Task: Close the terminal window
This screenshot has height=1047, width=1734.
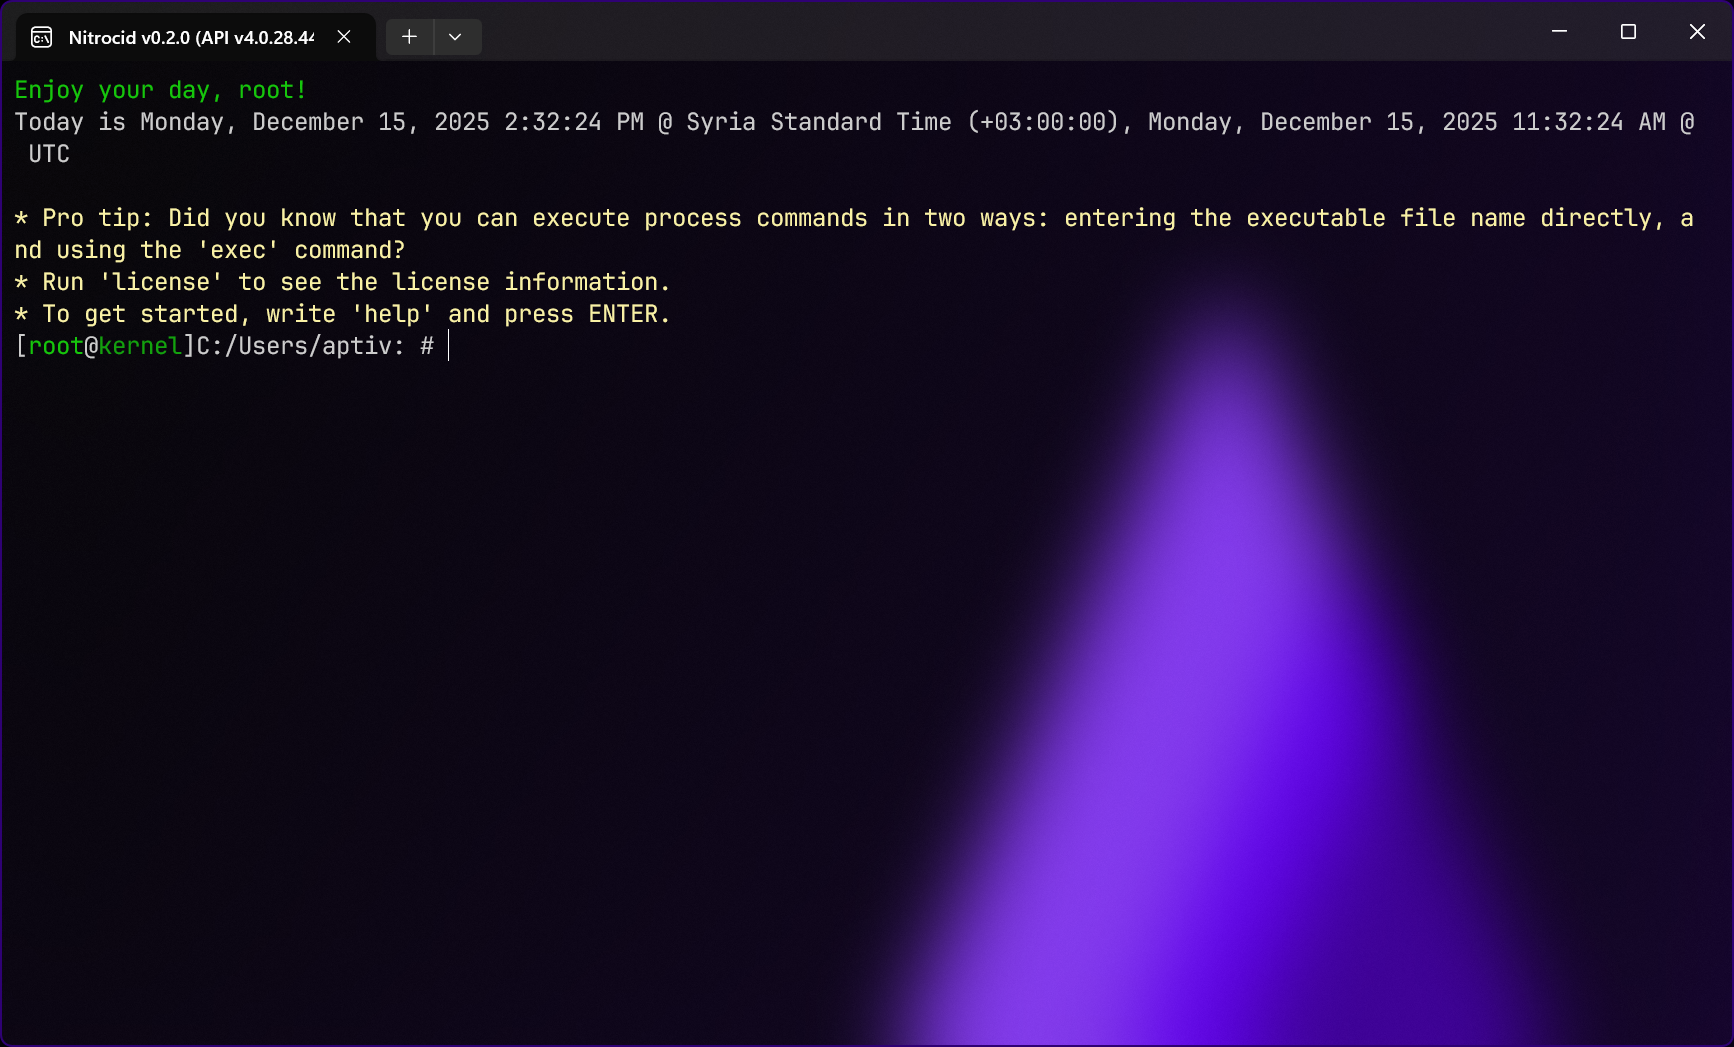Action: click(1697, 32)
